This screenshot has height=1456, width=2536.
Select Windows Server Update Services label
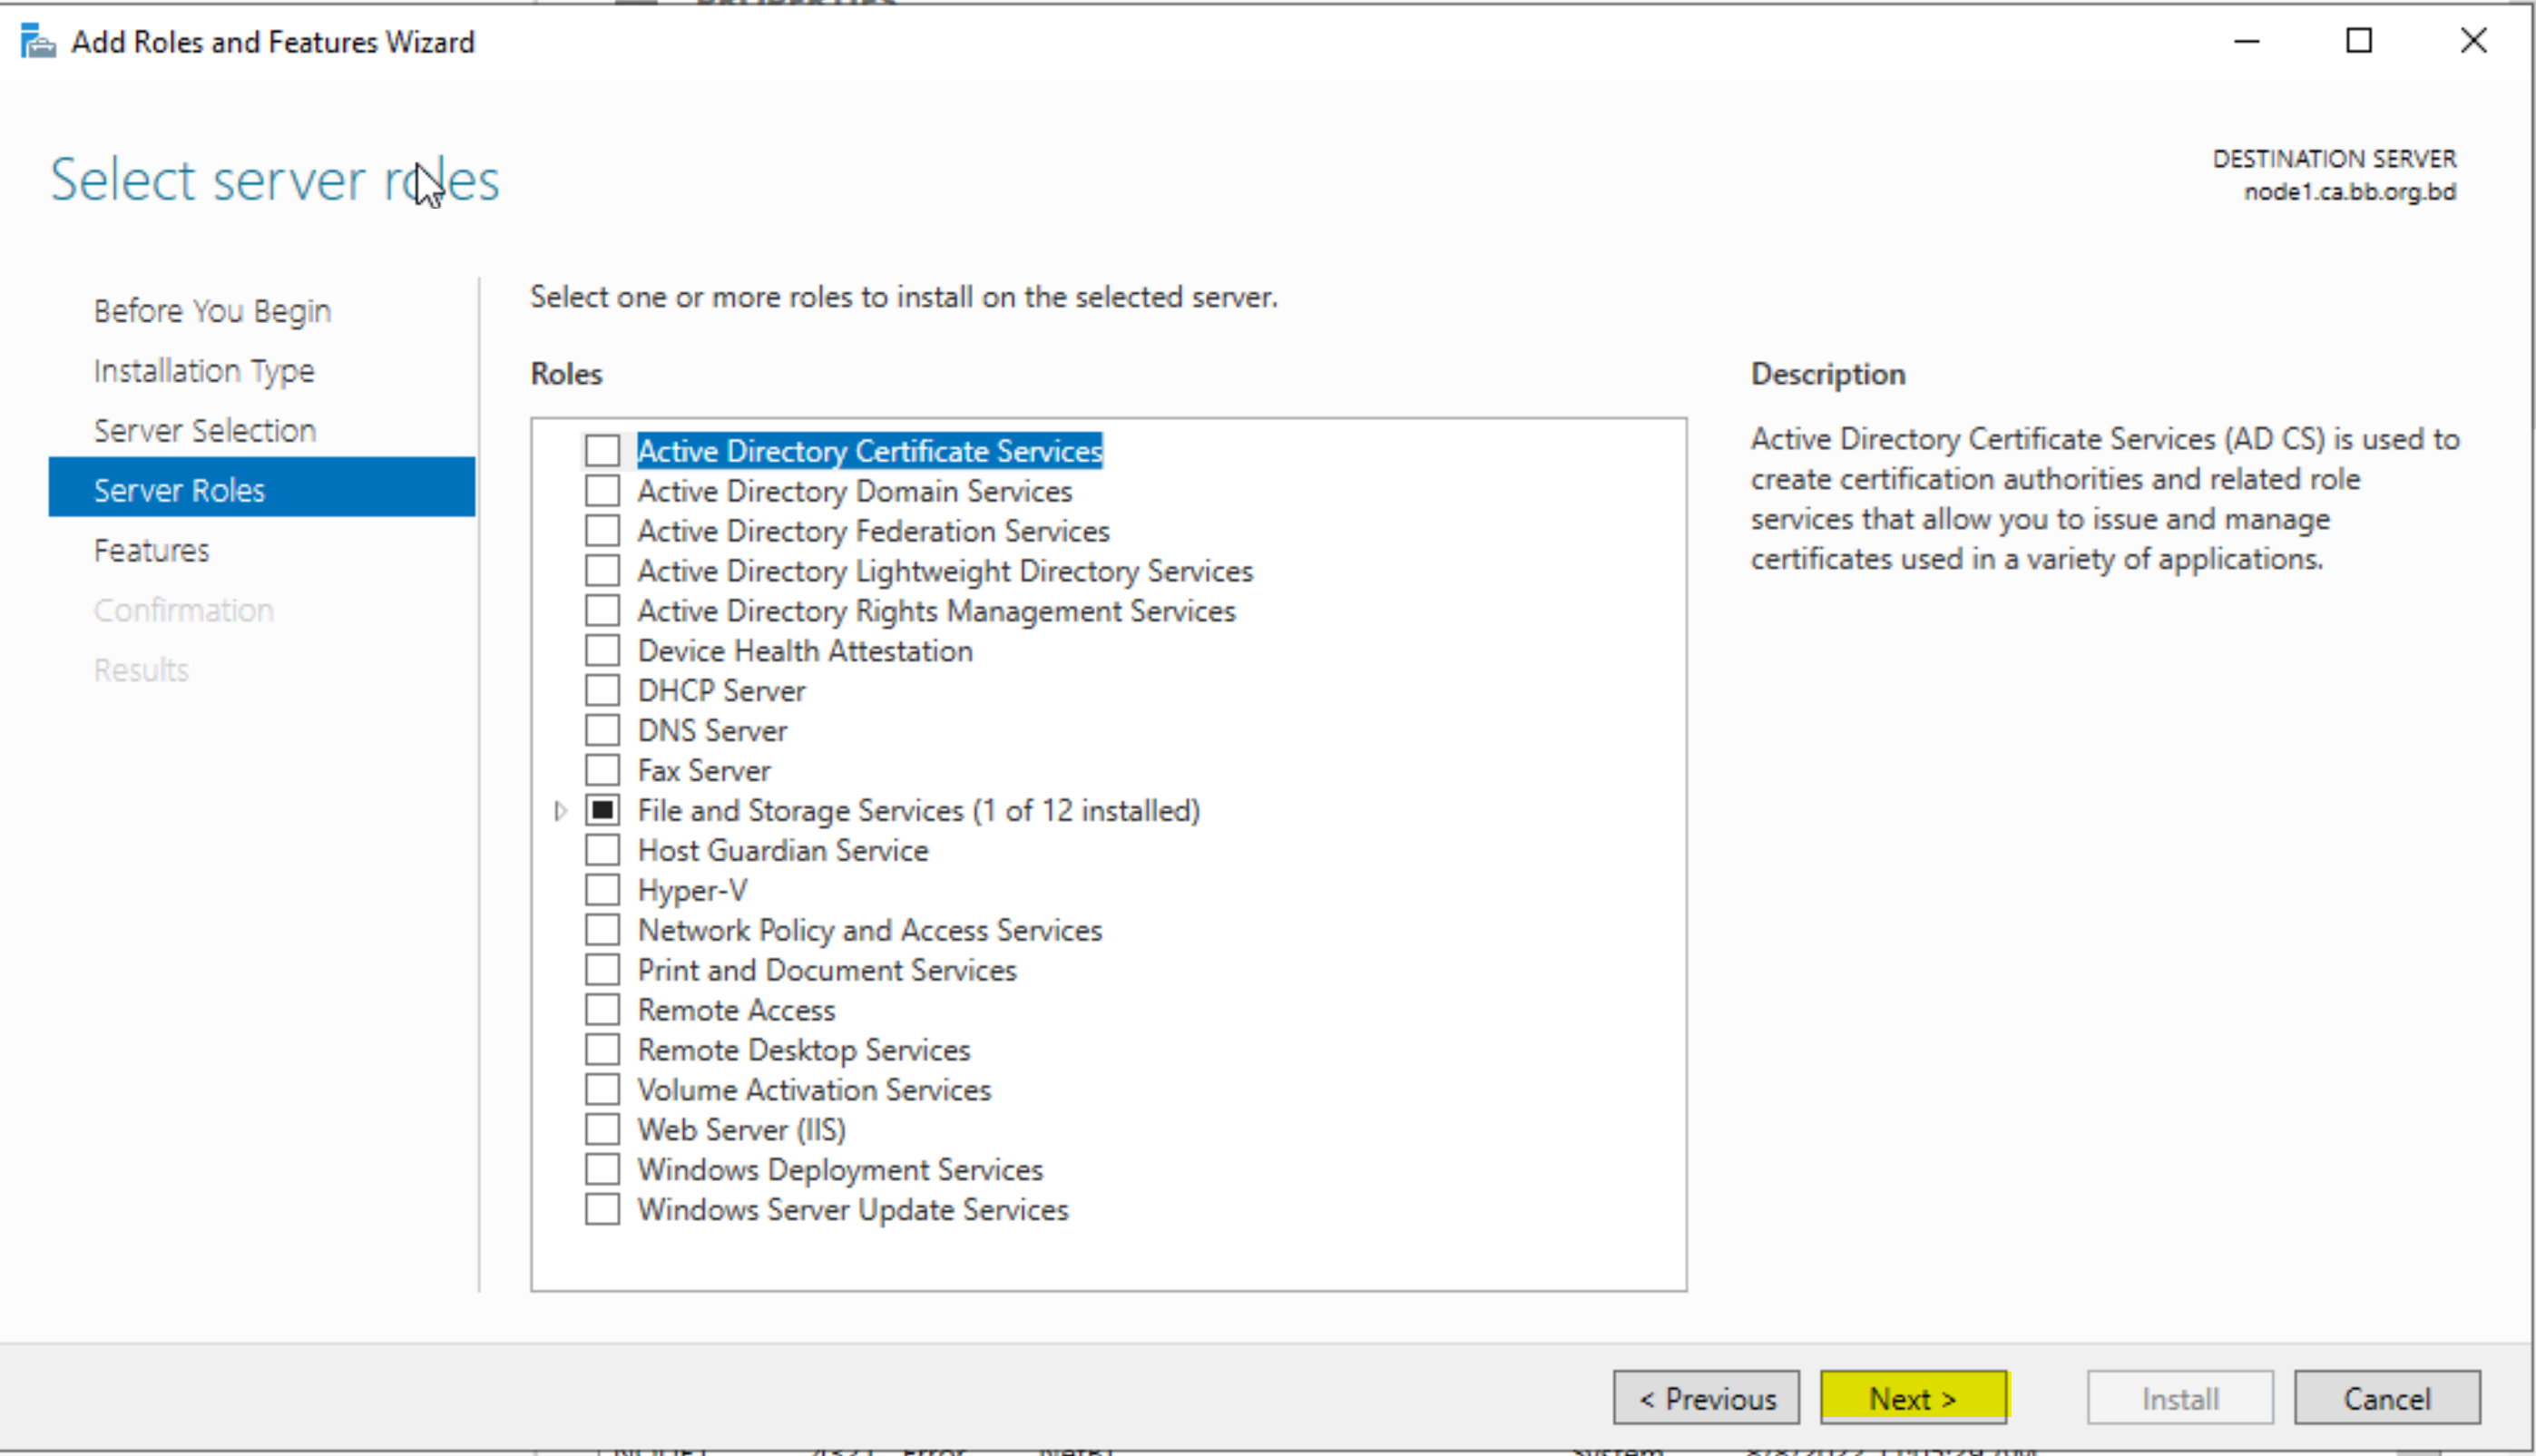coord(853,1210)
